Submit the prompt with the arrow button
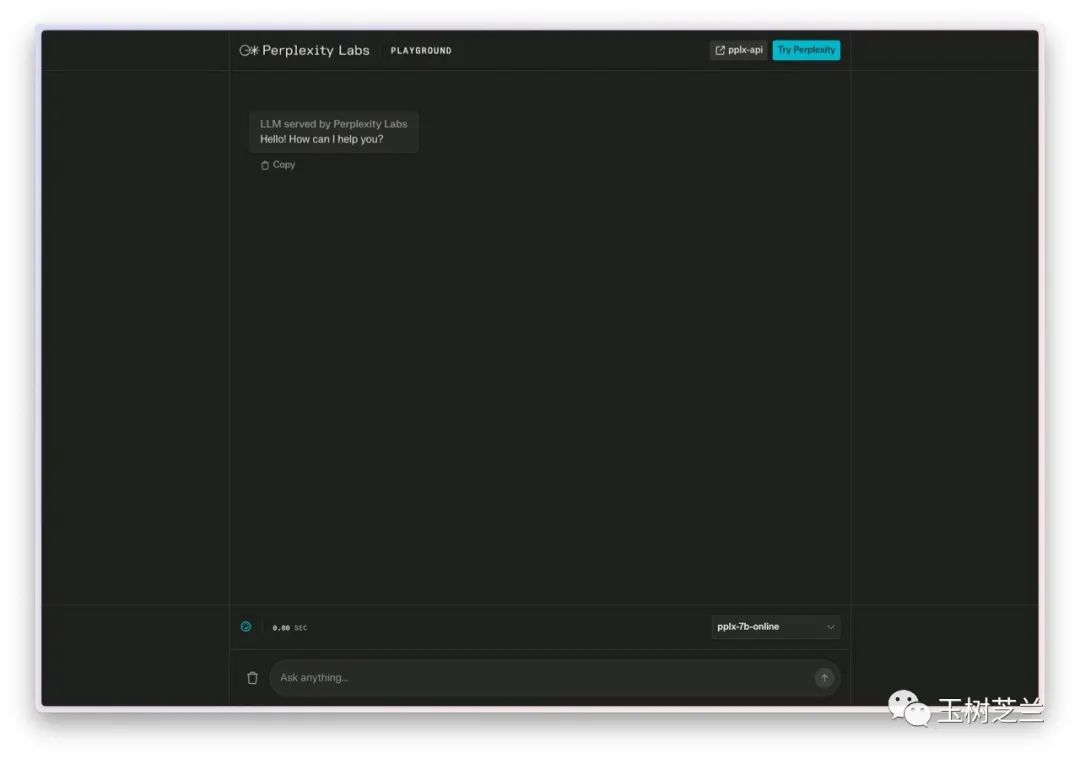Viewport: 1080px width, 759px height. pyautogui.click(x=824, y=678)
